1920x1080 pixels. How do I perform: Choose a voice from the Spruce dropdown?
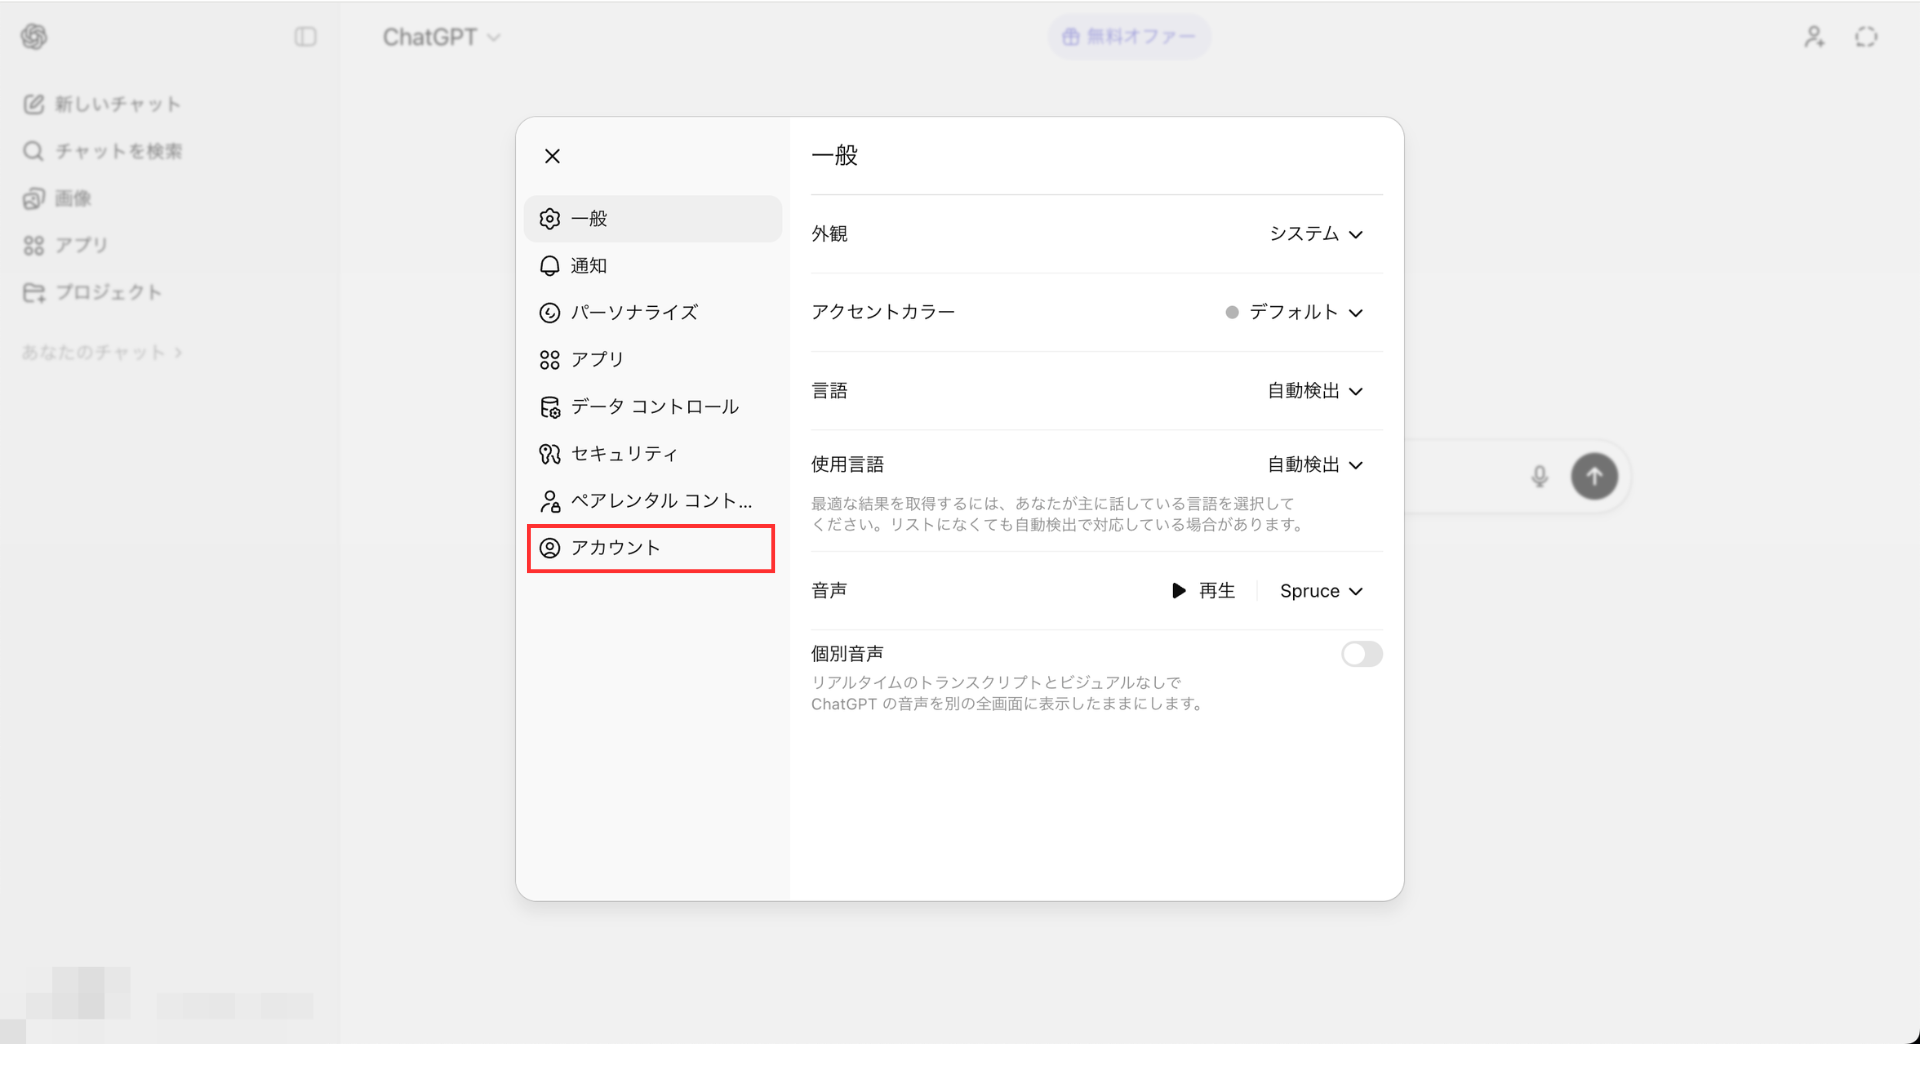click(1321, 591)
